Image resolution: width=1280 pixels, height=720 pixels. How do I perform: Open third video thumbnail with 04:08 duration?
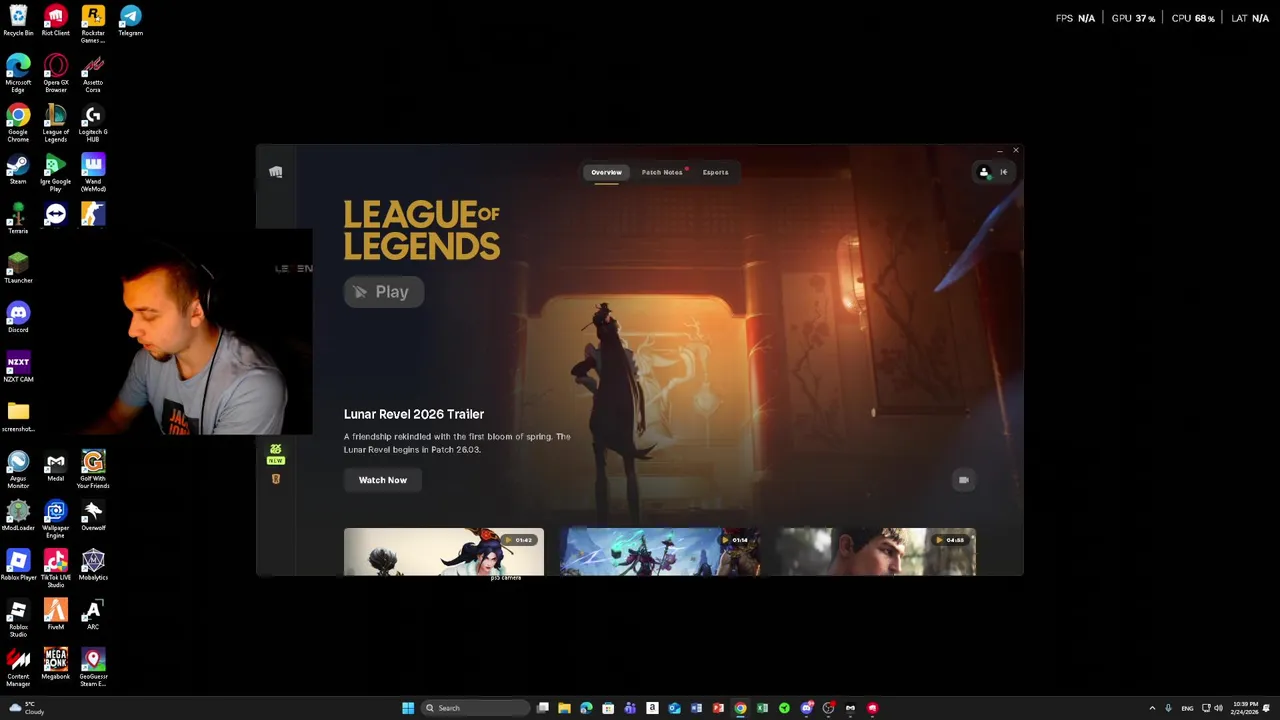click(x=876, y=552)
